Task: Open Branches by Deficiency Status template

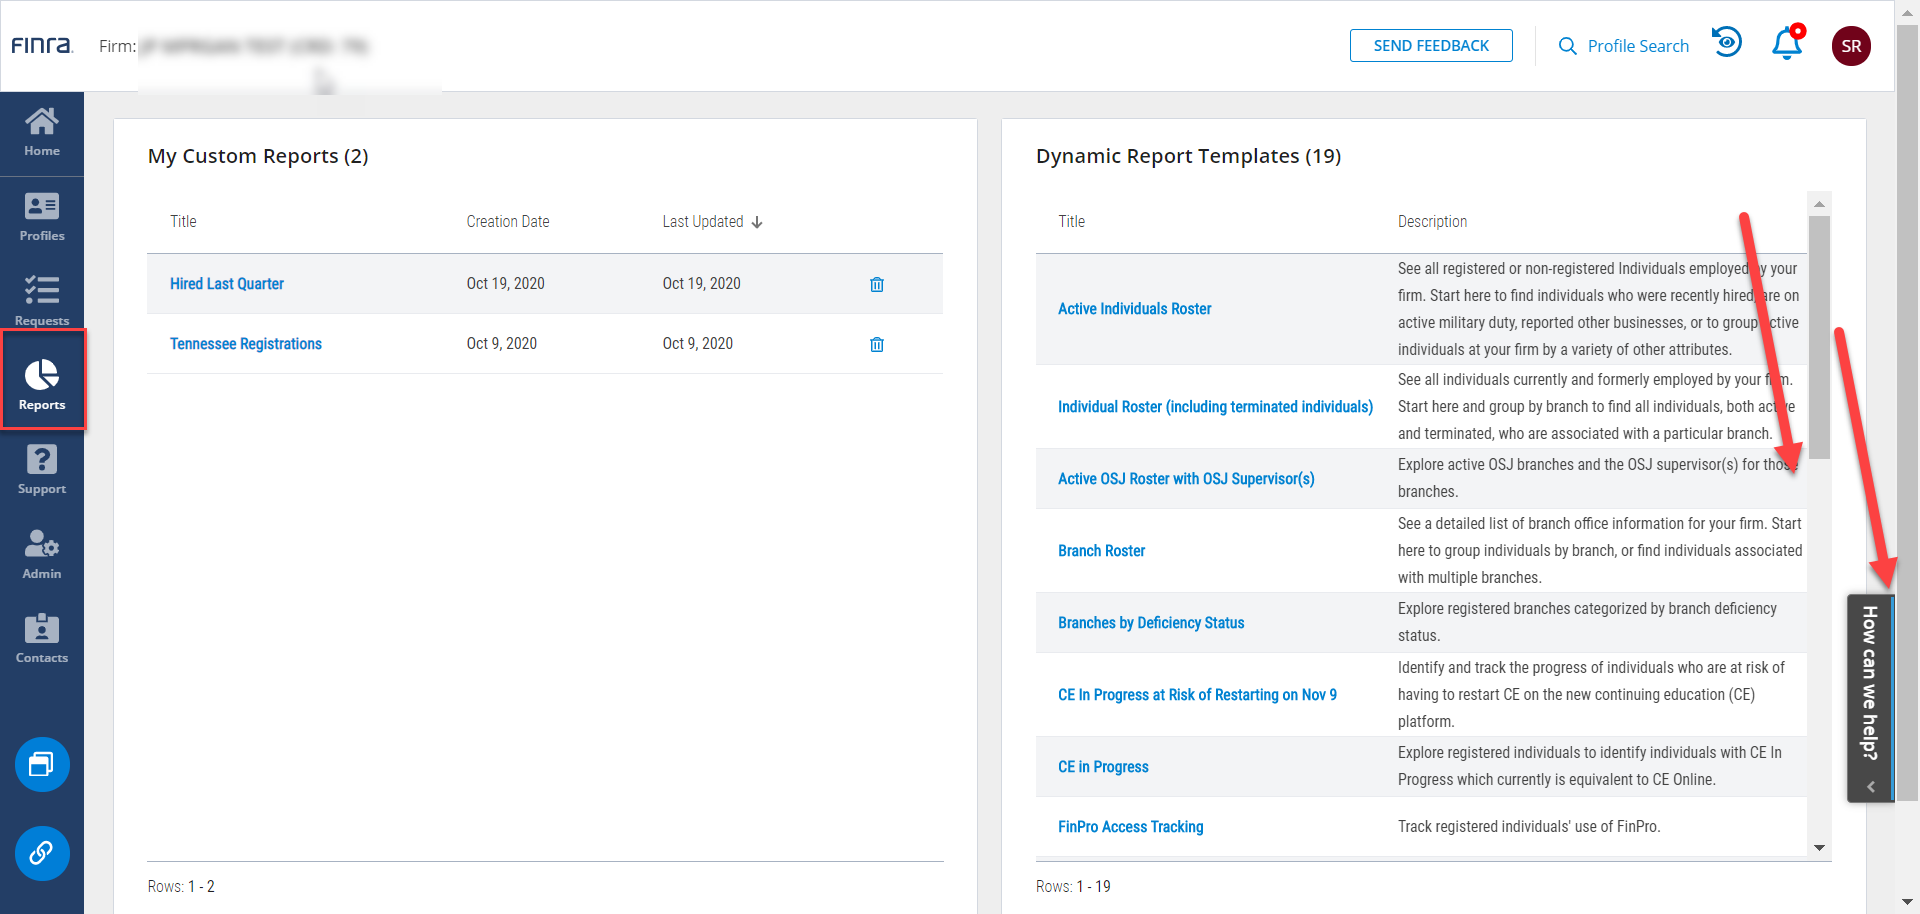Action: 1151,623
